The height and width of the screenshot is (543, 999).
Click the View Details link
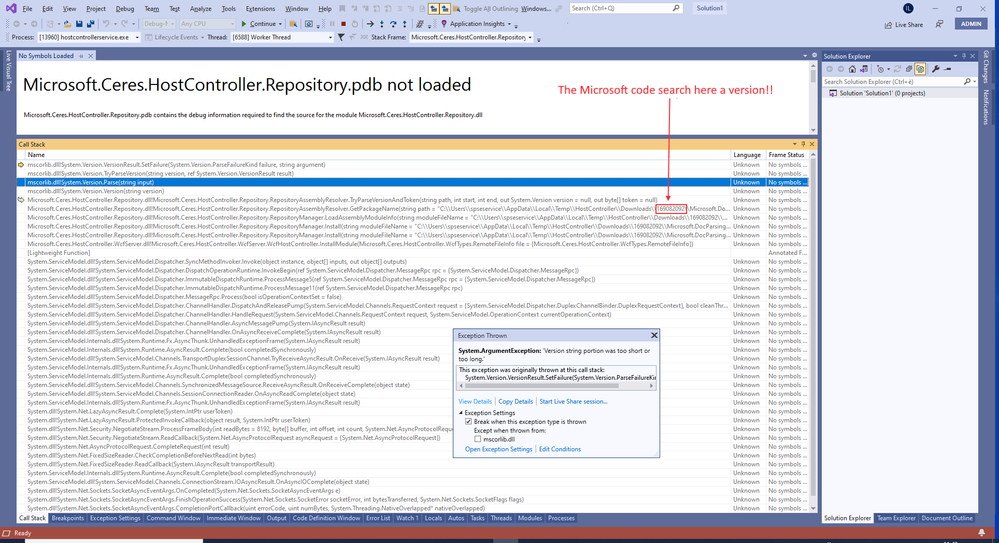[475, 402]
